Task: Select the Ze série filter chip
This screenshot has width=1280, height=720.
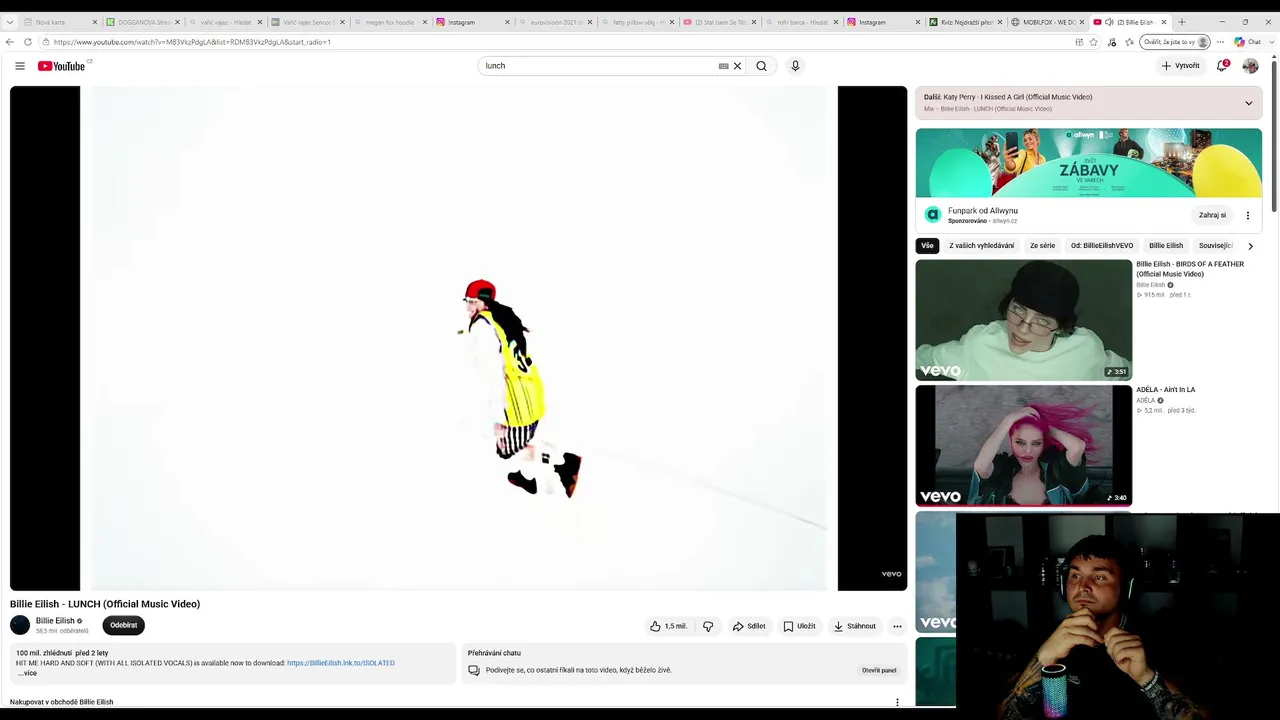Action: (x=1042, y=246)
